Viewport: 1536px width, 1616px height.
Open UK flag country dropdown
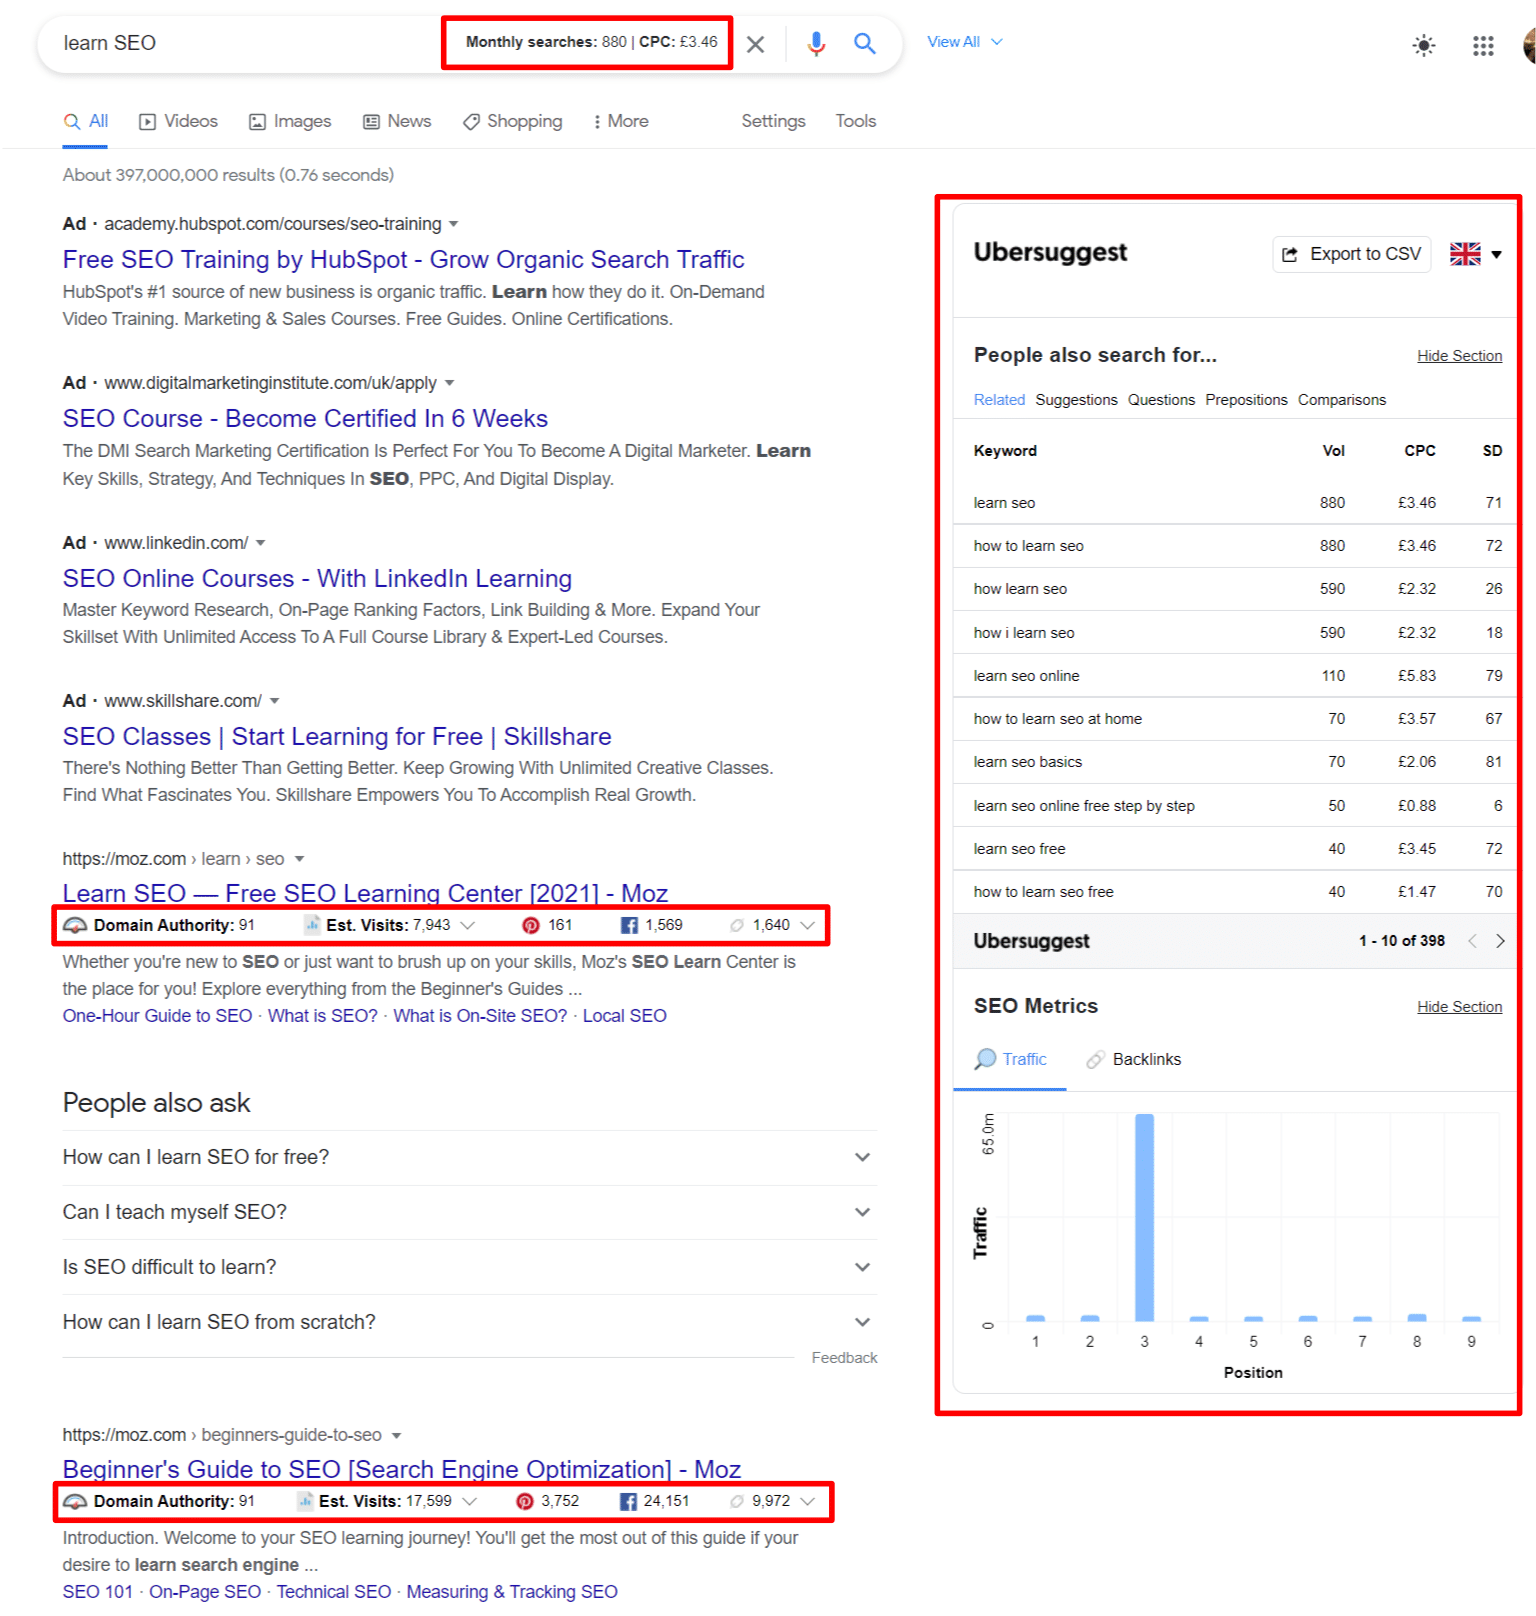coord(1476,254)
